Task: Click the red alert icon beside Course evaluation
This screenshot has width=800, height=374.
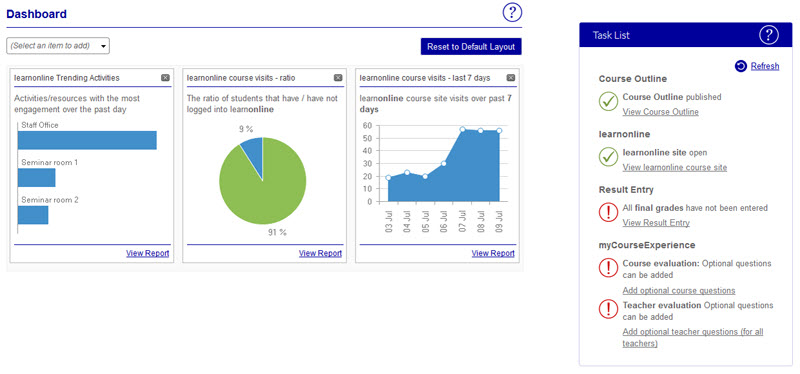Action: click(x=608, y=268)
